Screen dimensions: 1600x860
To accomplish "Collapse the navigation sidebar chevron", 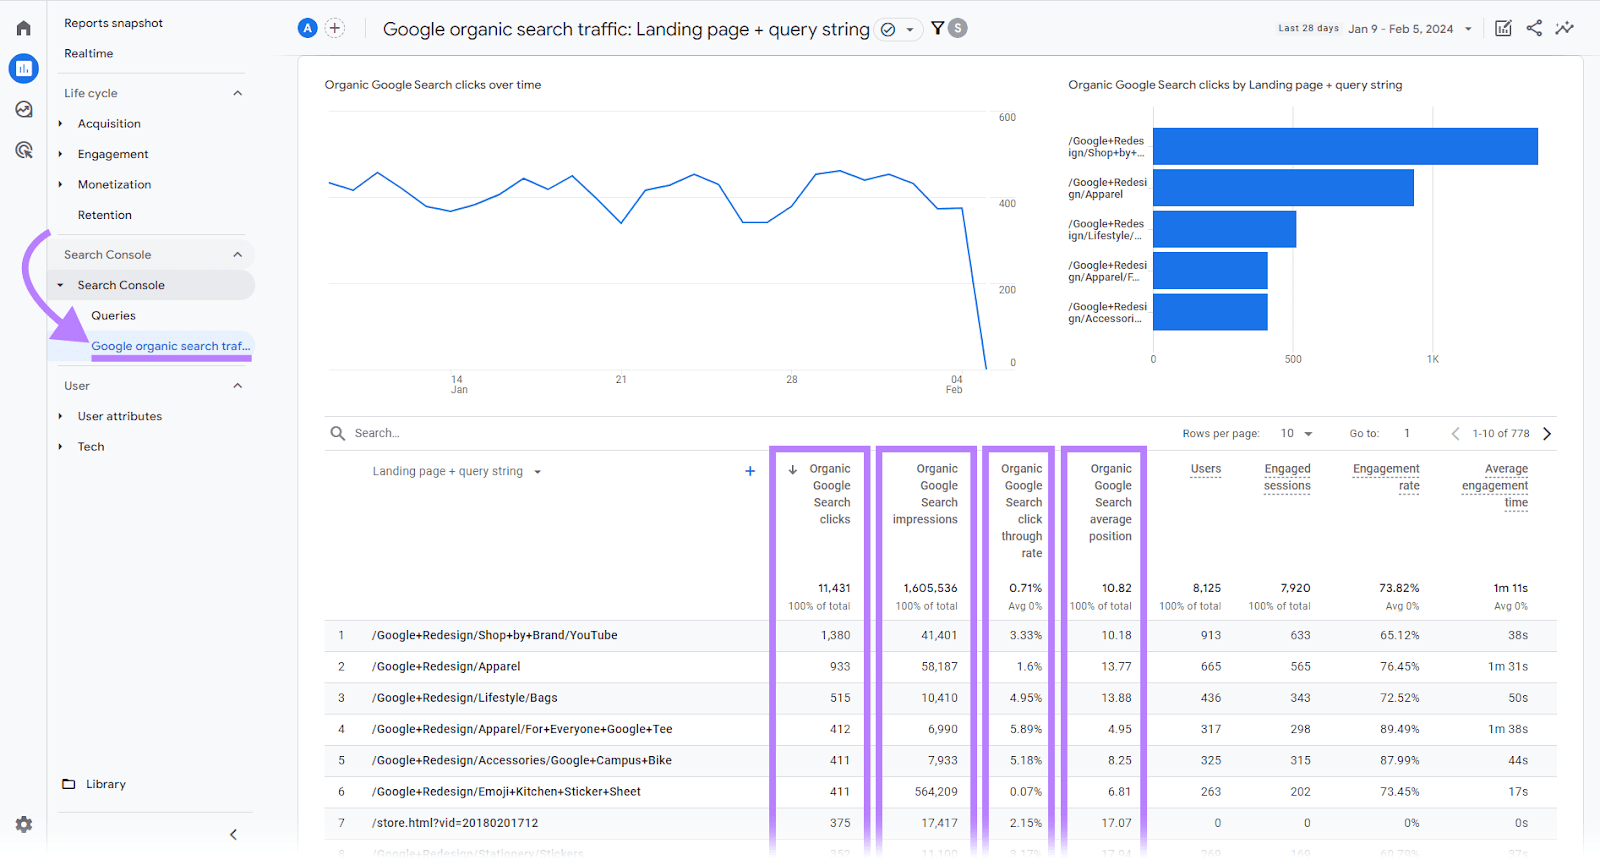I will (233, 834).
